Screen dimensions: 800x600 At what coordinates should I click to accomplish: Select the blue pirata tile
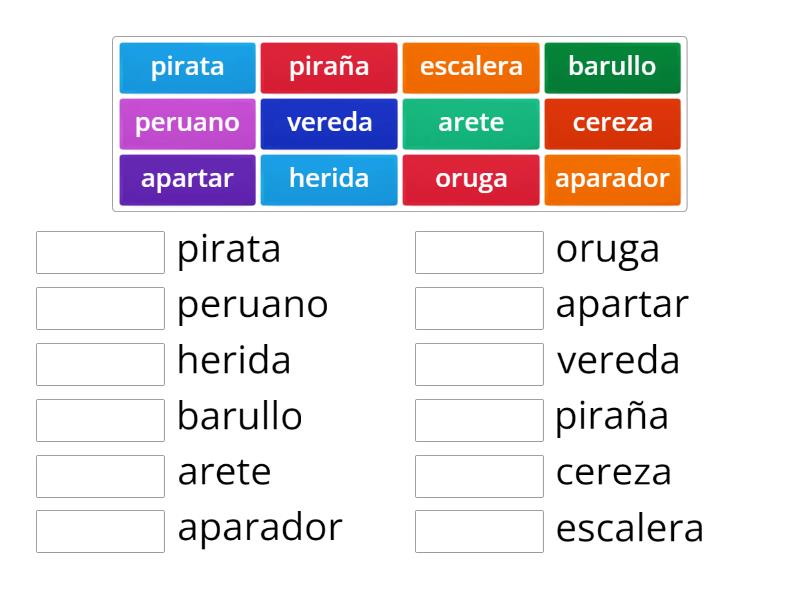[x=187, y=67]
